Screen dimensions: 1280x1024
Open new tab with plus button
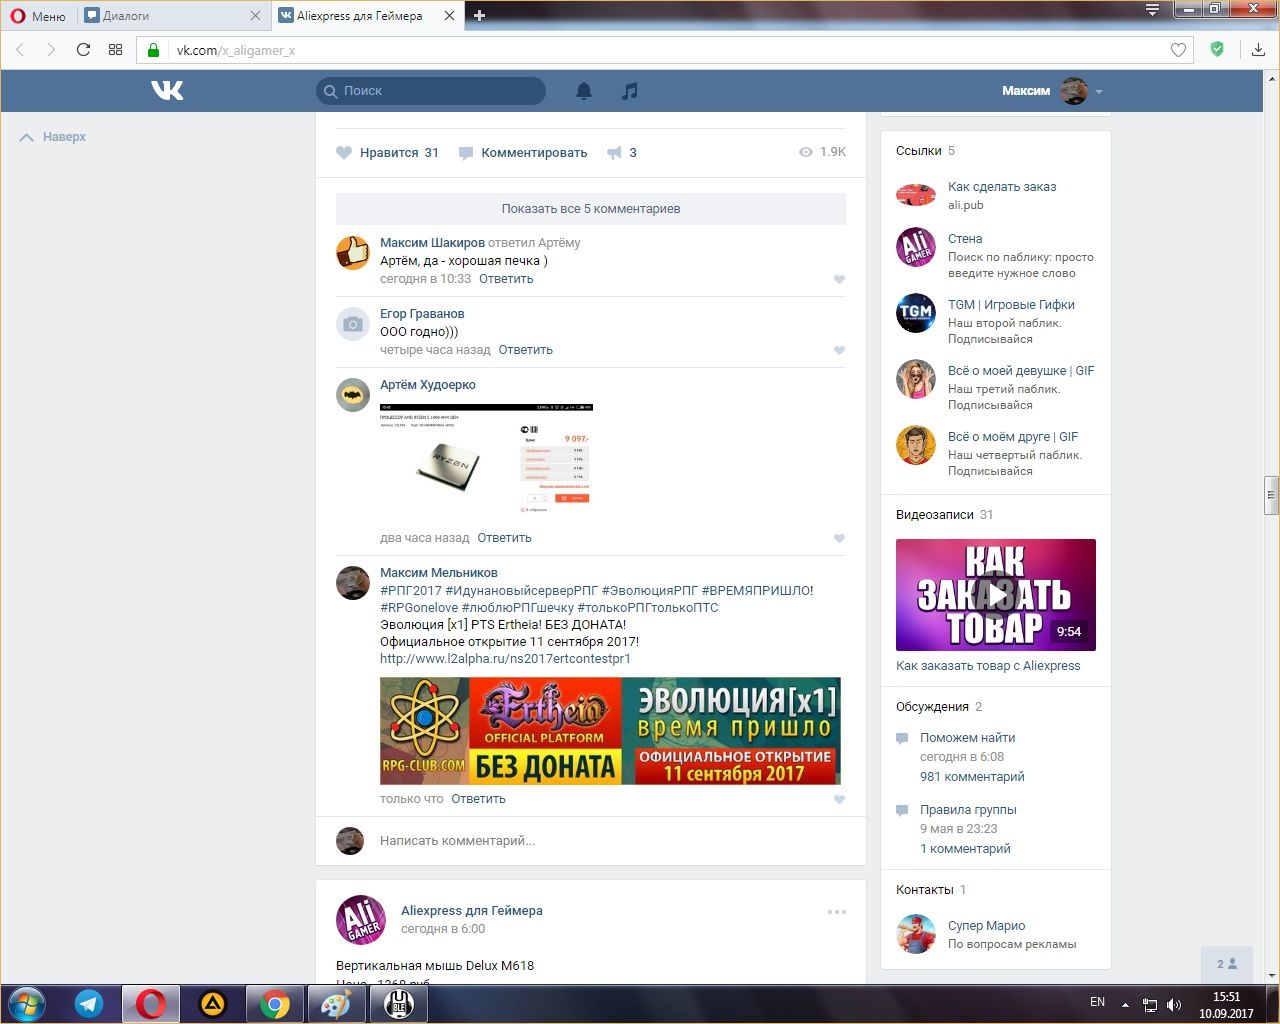click(479, 15)
